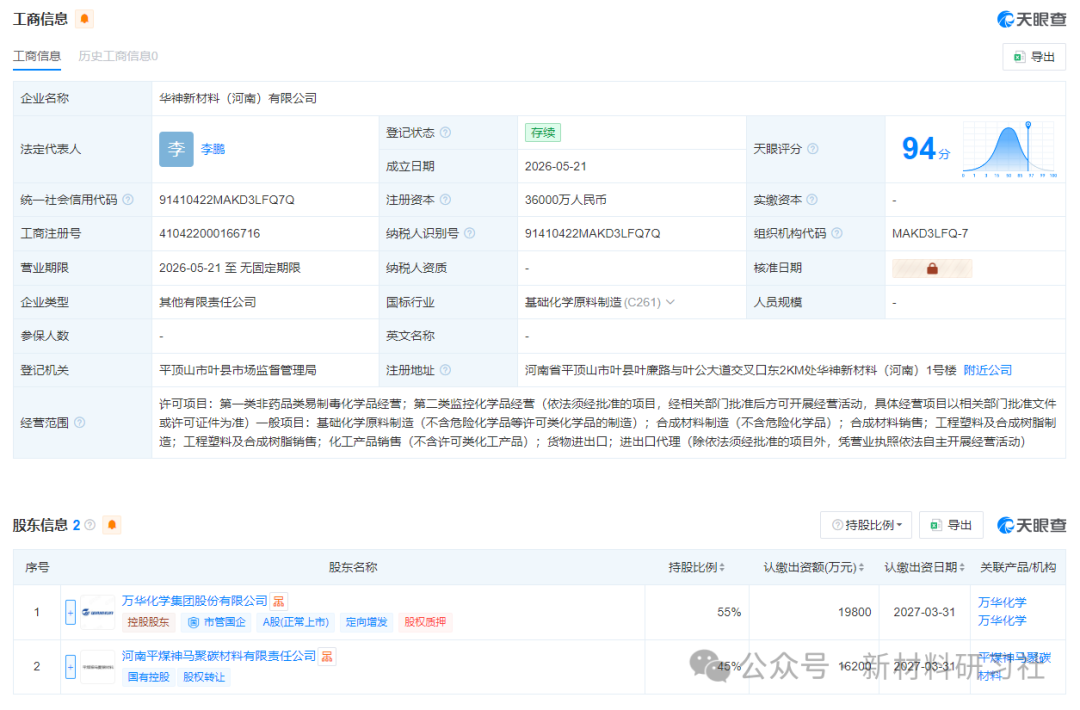Click company name 华神新材料（河南）有限公司

(x=238, y=98)
